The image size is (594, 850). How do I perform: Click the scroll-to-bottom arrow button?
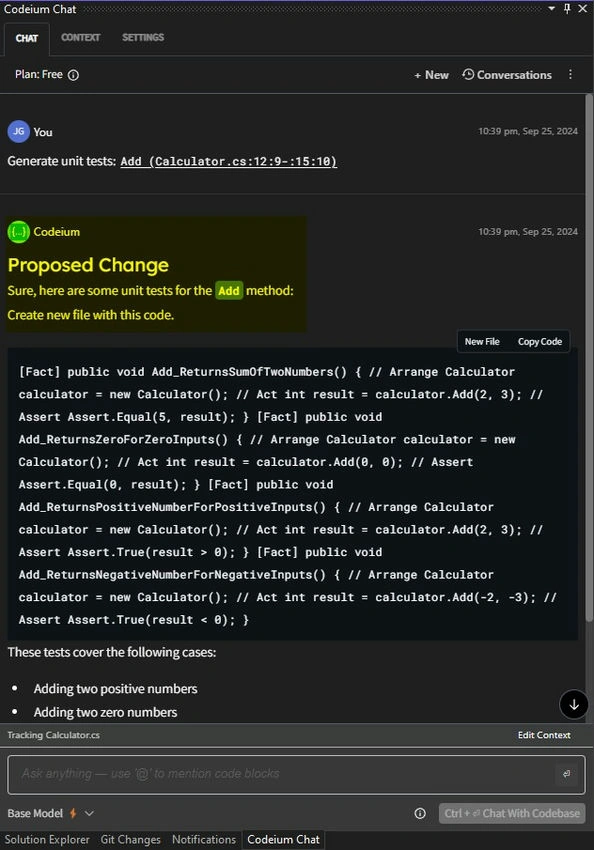tap(574, 704)
